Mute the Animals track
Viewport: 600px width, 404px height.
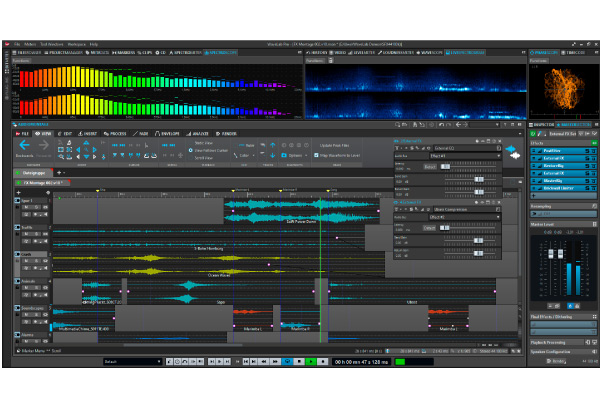26,288
